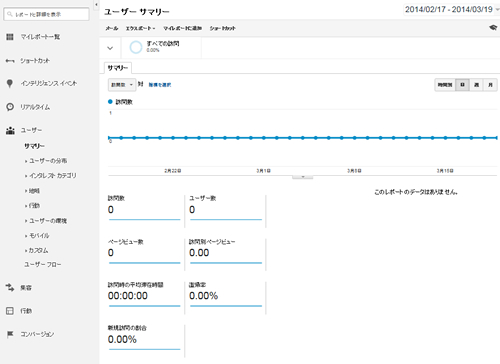Click the 2月22日 date label on chart

[x=173, y=171]
